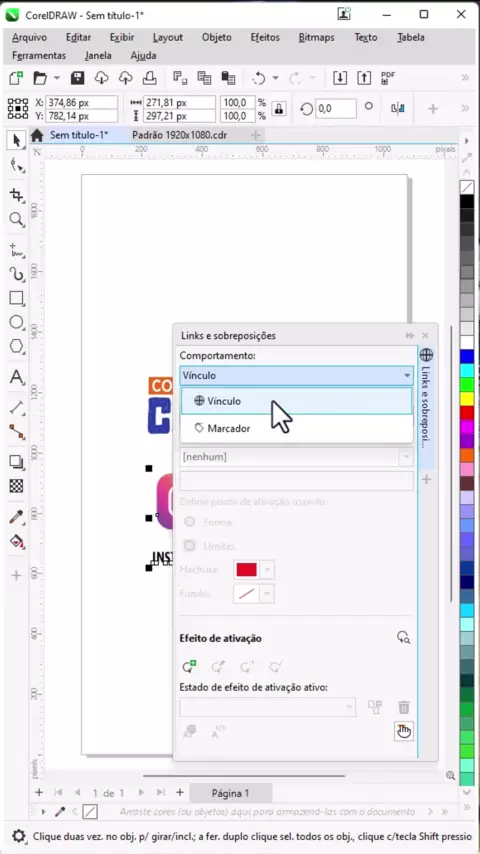480x854 pixels.
Task: Choose the Text tool
Action: coord(16,377)
